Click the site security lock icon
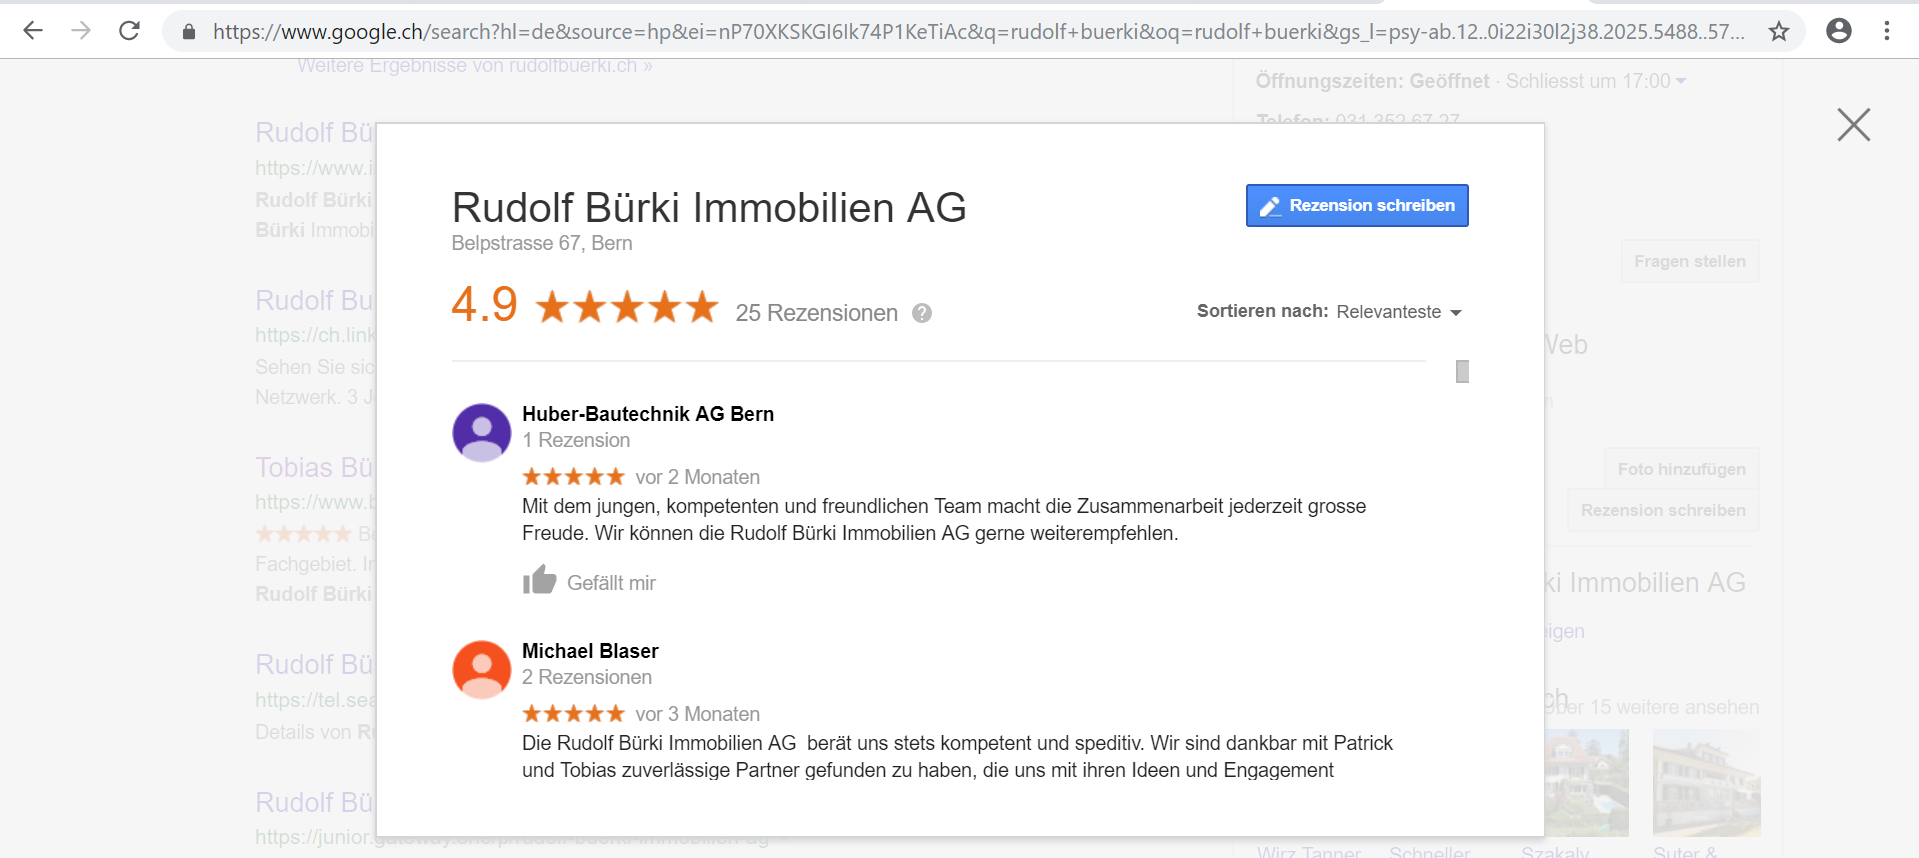The width and height of the screenshot is (1919, 858). click(x=188, y=31)
